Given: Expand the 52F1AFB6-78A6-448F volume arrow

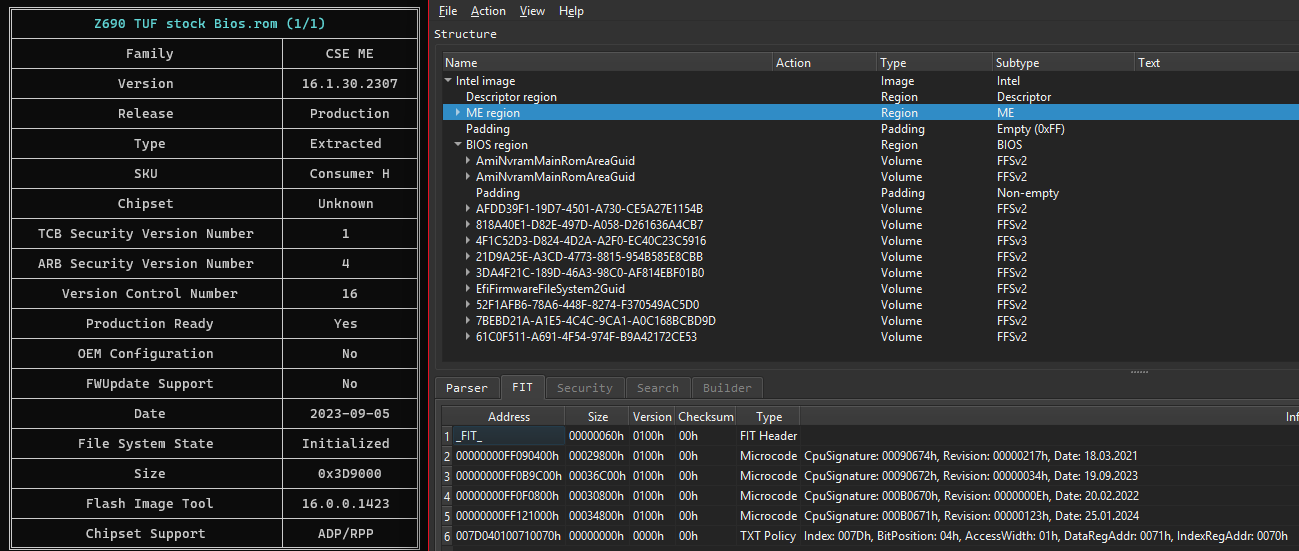Looking at the screenshot, I should point(468,305).
